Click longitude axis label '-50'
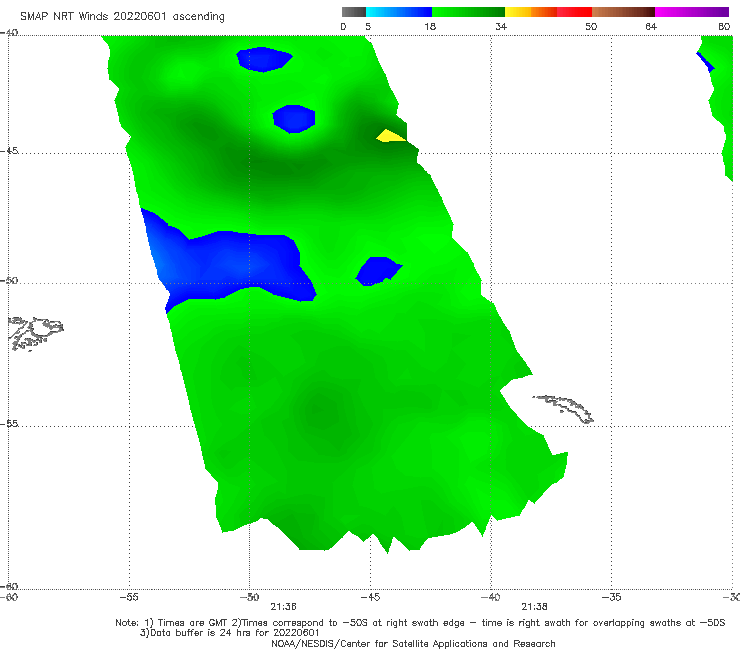The width and height of the screenshot is (740, 650). [249, 597]
